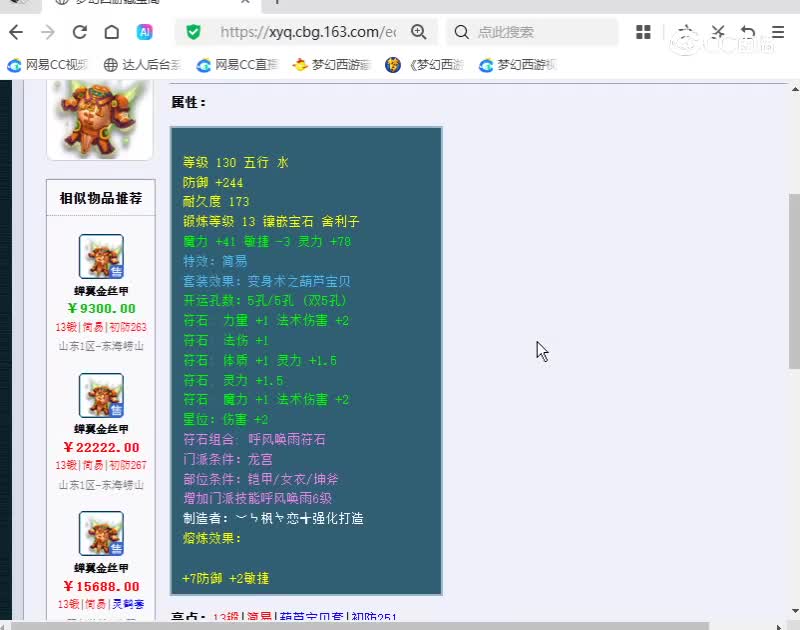Viewport: 800px width, 630px height.
Task: Go back to the previous page
Action: (x=16, y=32)
